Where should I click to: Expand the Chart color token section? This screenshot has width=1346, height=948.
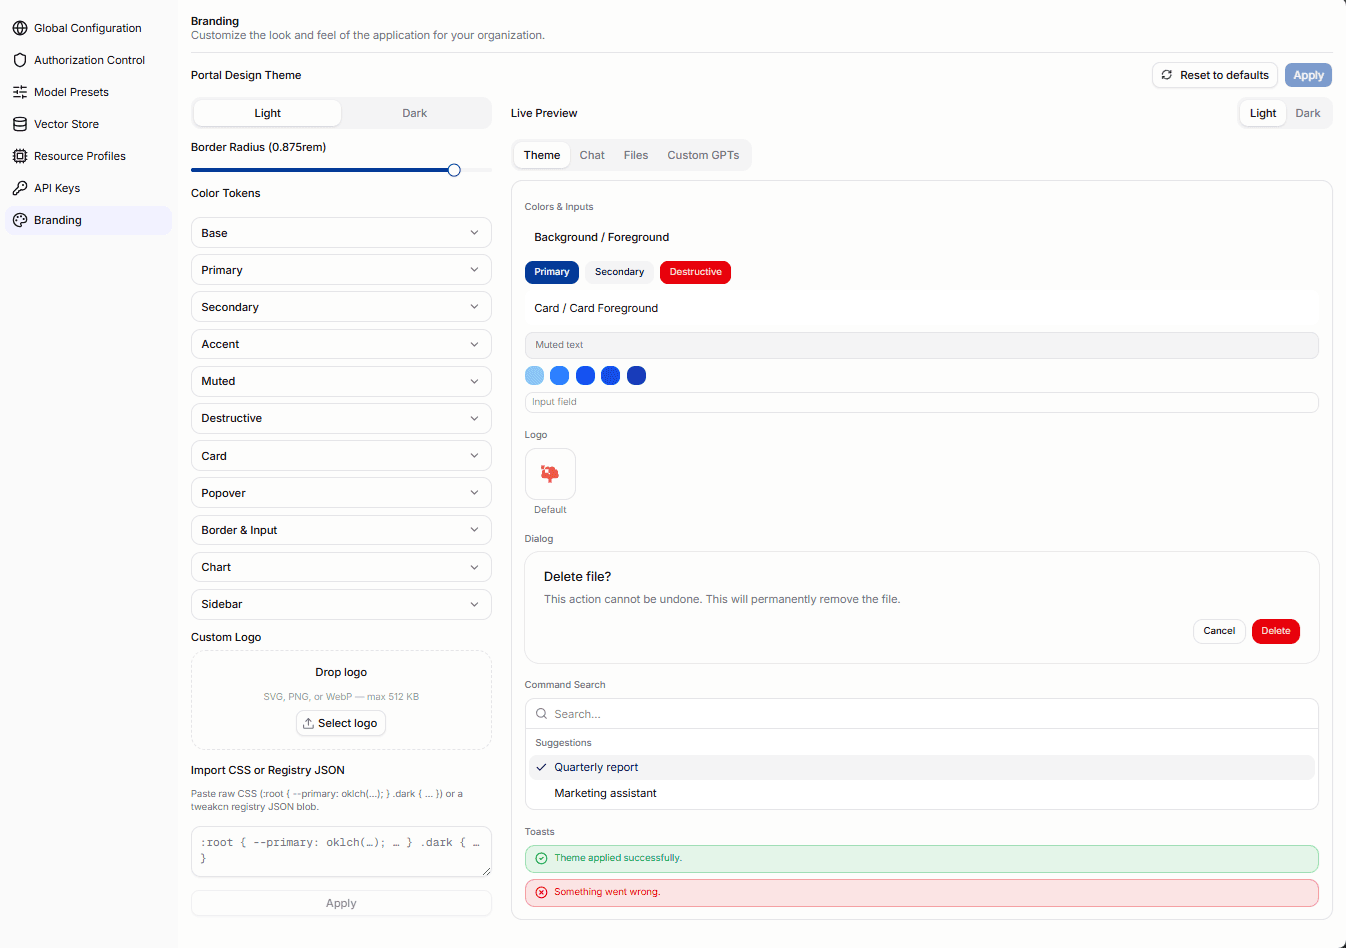[x=341, y=567]
